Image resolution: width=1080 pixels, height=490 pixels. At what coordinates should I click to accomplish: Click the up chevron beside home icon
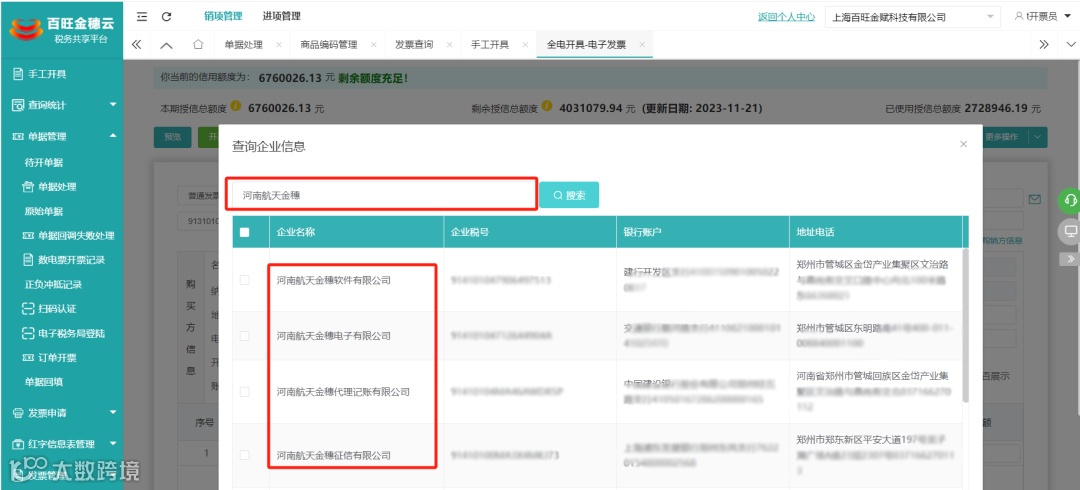[x=167, y=45]
